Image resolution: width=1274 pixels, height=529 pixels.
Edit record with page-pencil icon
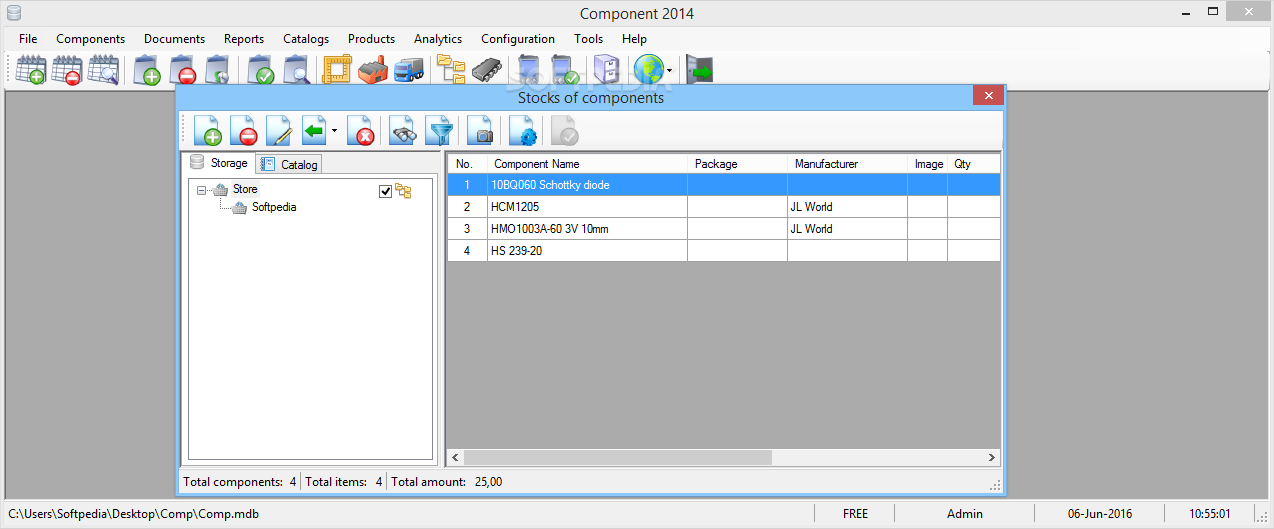pos(279,131)
